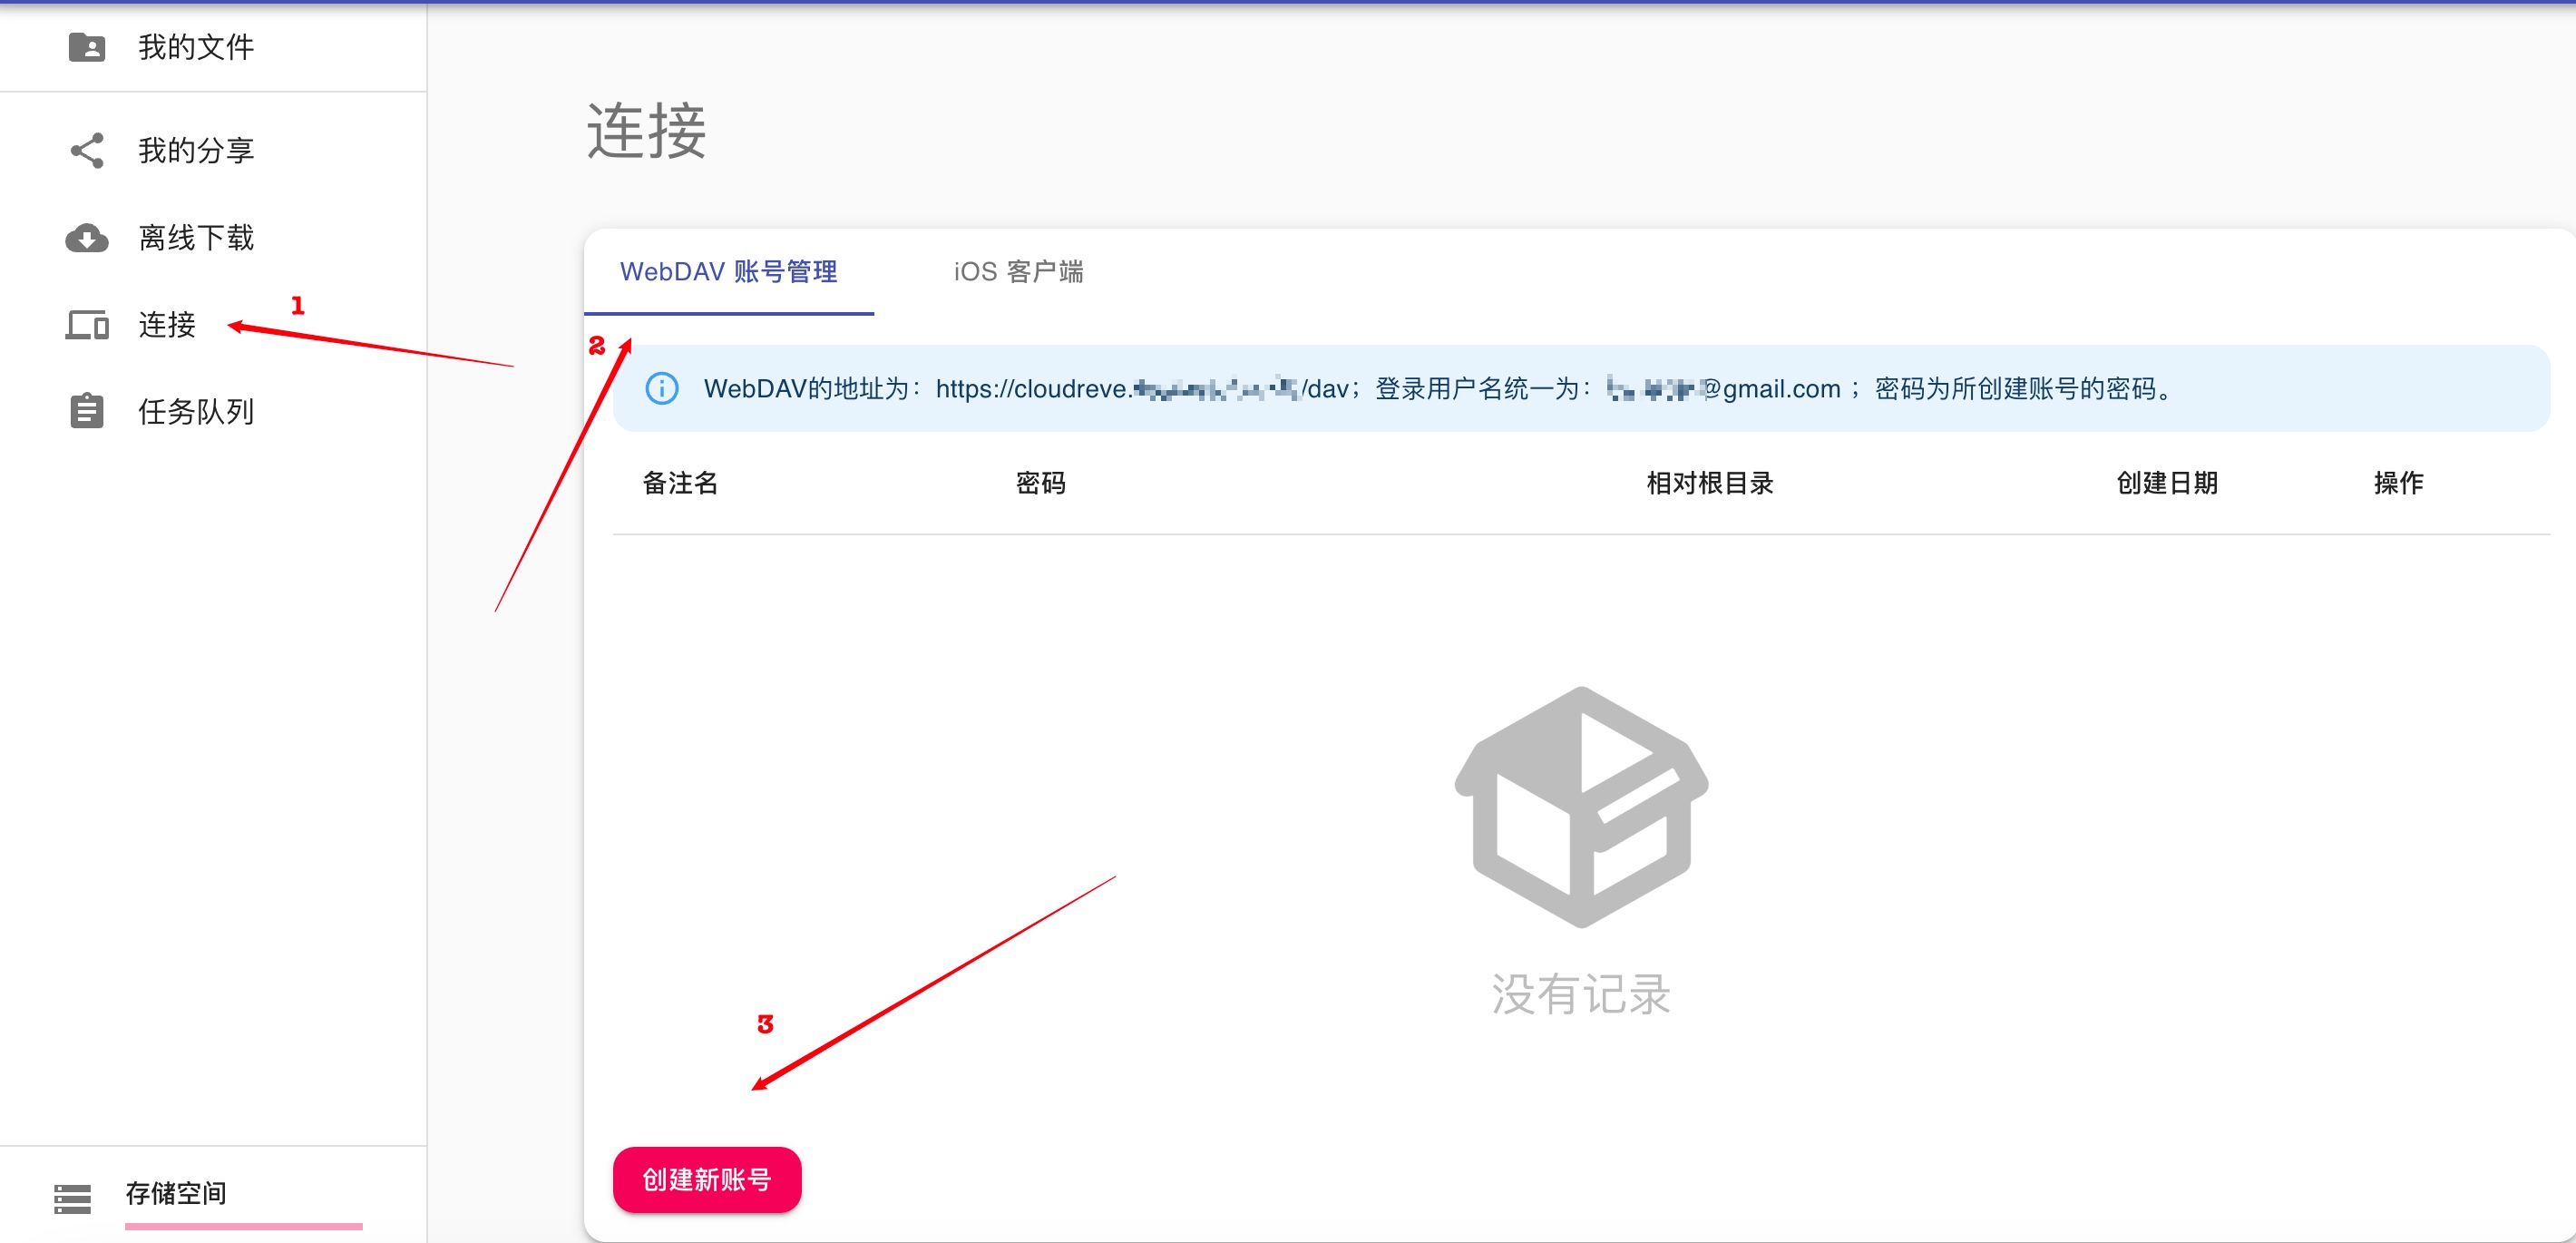Click the empty box illustration
Image resolution: width=2576 pixels, height=1243 pixels.
[x=1581, y=806]
